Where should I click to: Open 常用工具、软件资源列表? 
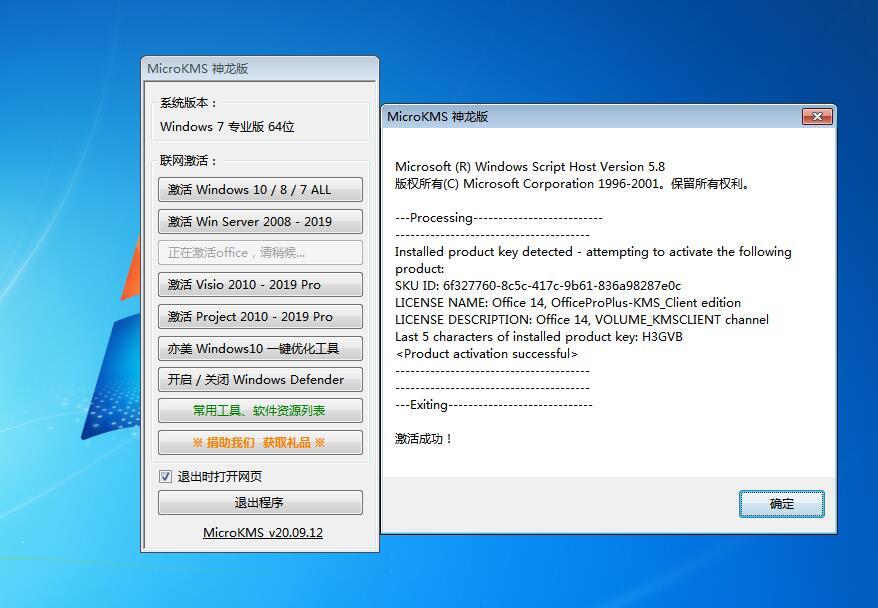(260, 411)
